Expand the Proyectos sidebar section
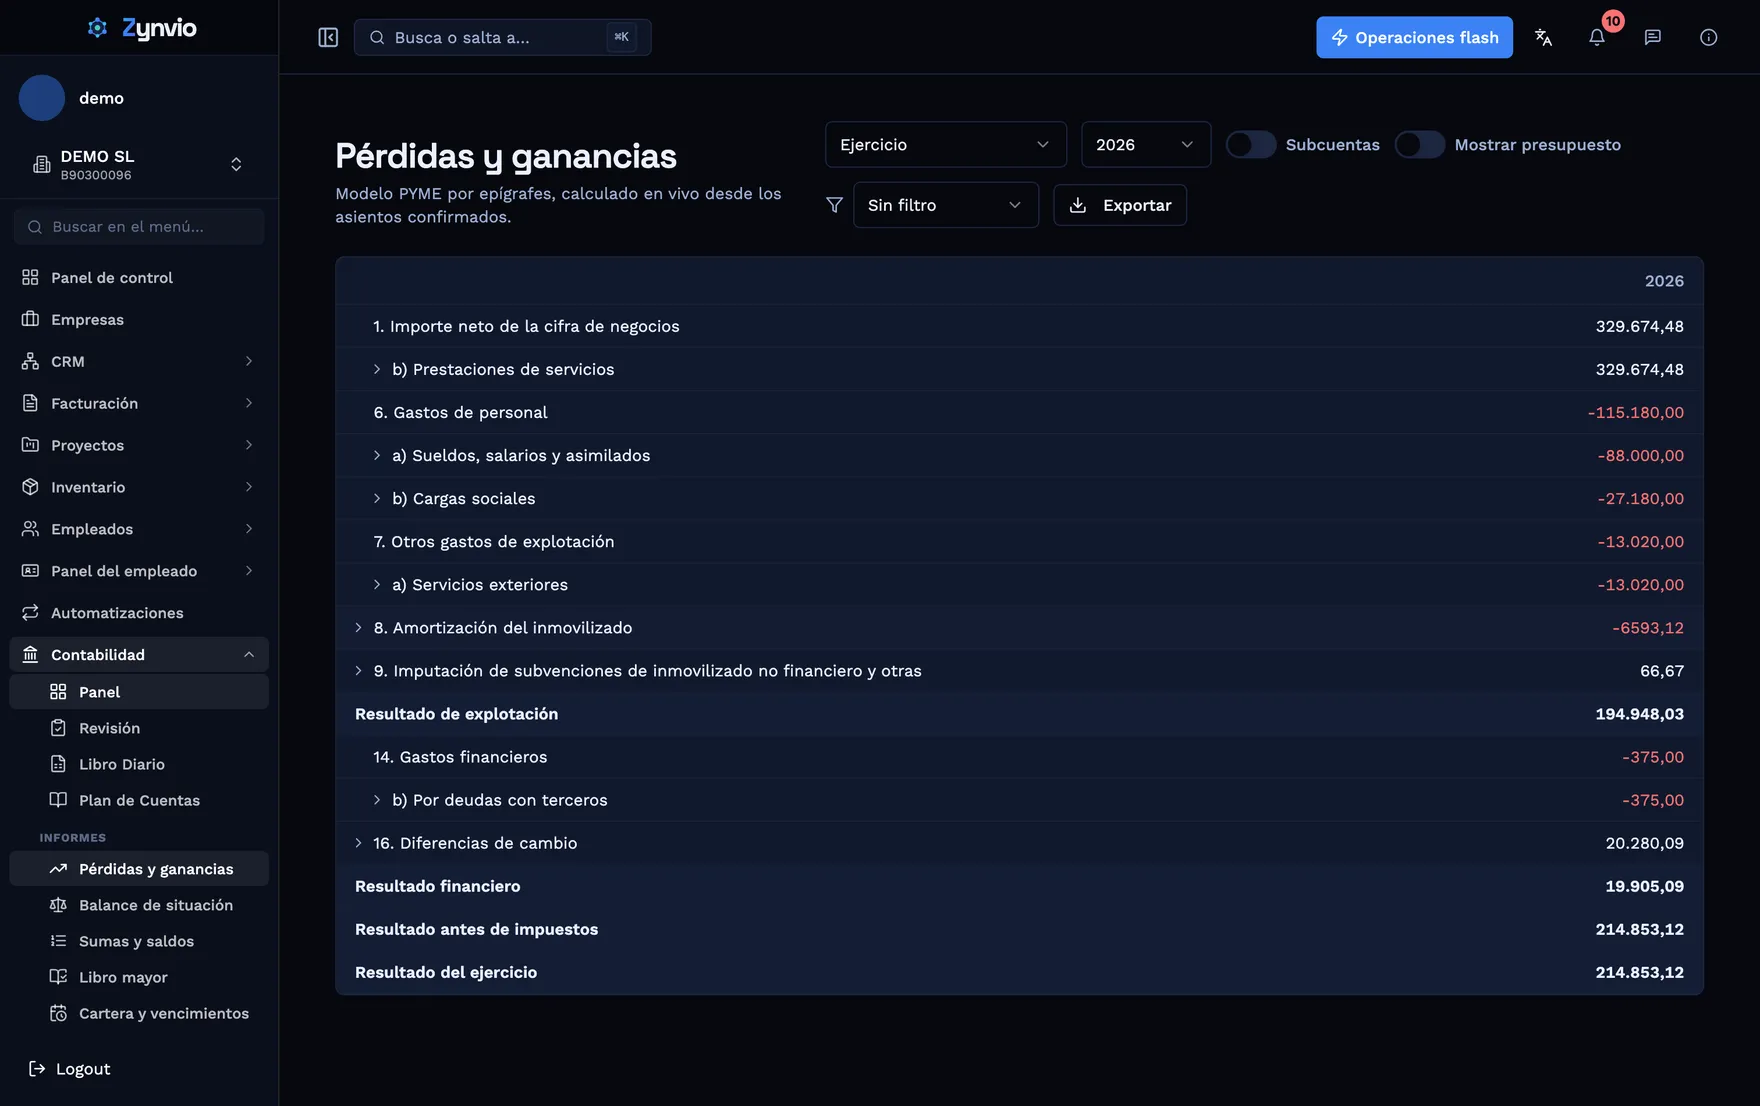This screenshot has height=1106, width=1760. [x=139, y=445]
